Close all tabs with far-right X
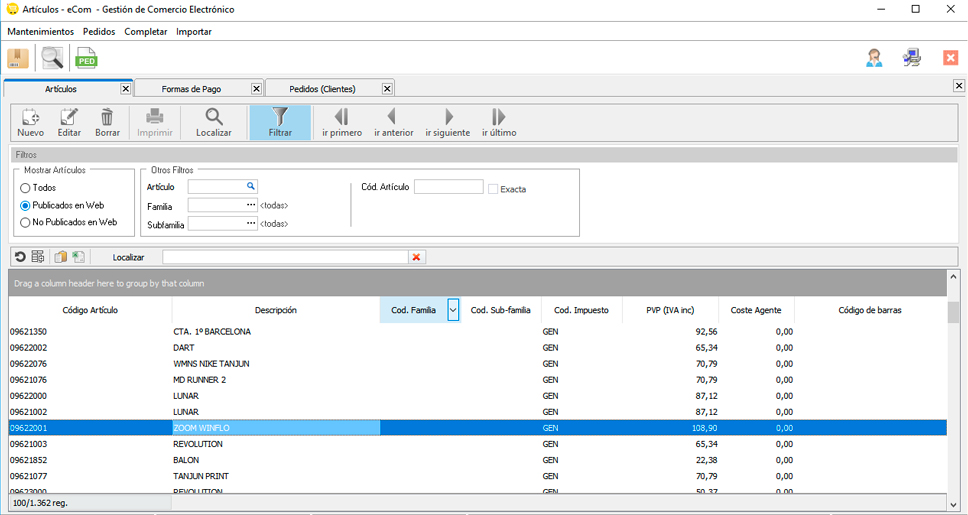The image size is (968, 515). [x=959, y=86]
